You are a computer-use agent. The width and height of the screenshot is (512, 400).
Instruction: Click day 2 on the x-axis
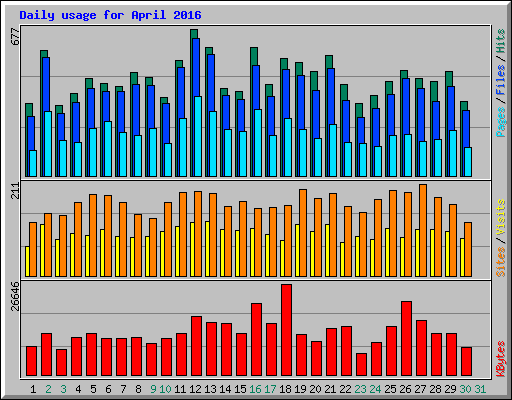[x=48, y=389]
